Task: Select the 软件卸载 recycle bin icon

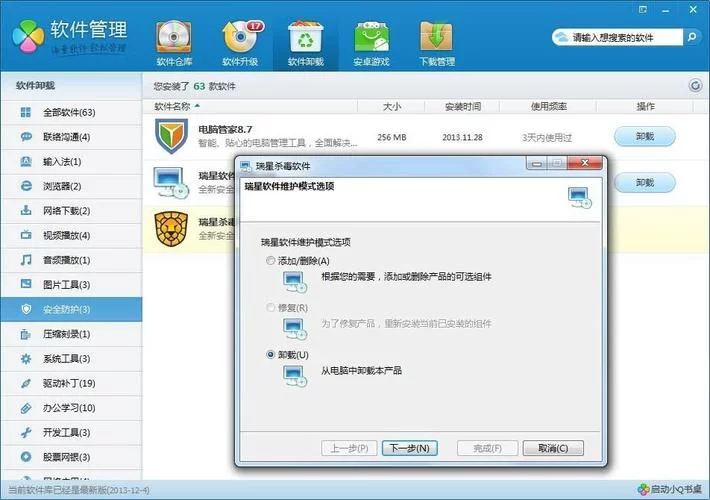Action: click(306, 44)
